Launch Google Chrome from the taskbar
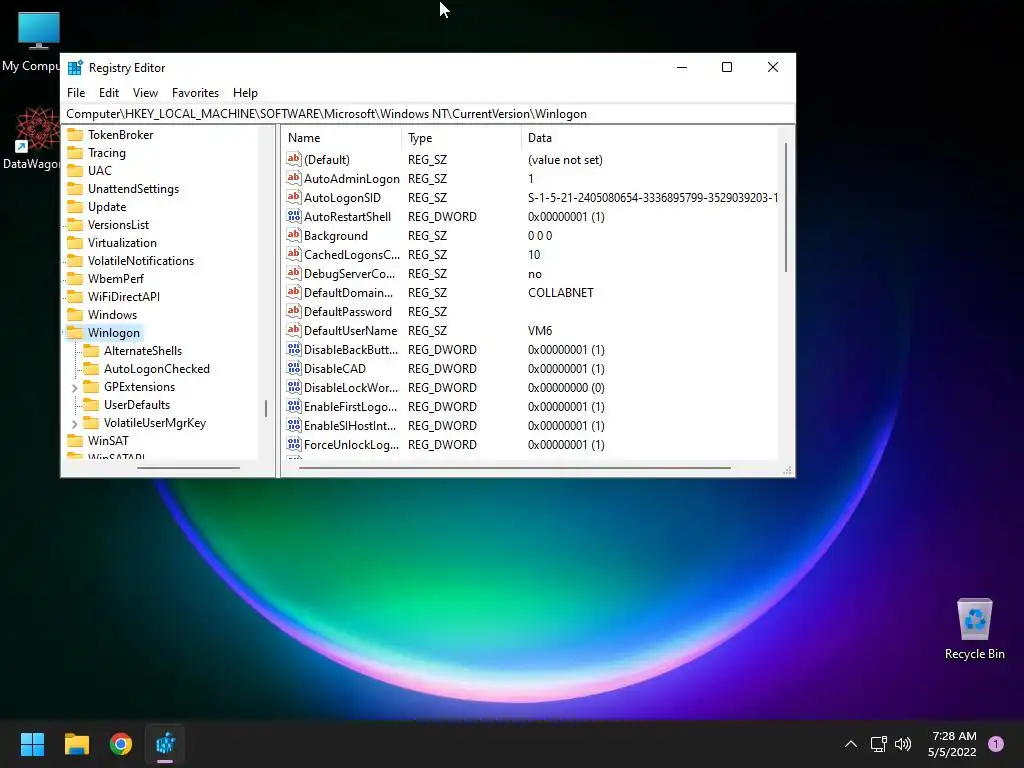This screenshot has width=1024, height=768. 121,744
